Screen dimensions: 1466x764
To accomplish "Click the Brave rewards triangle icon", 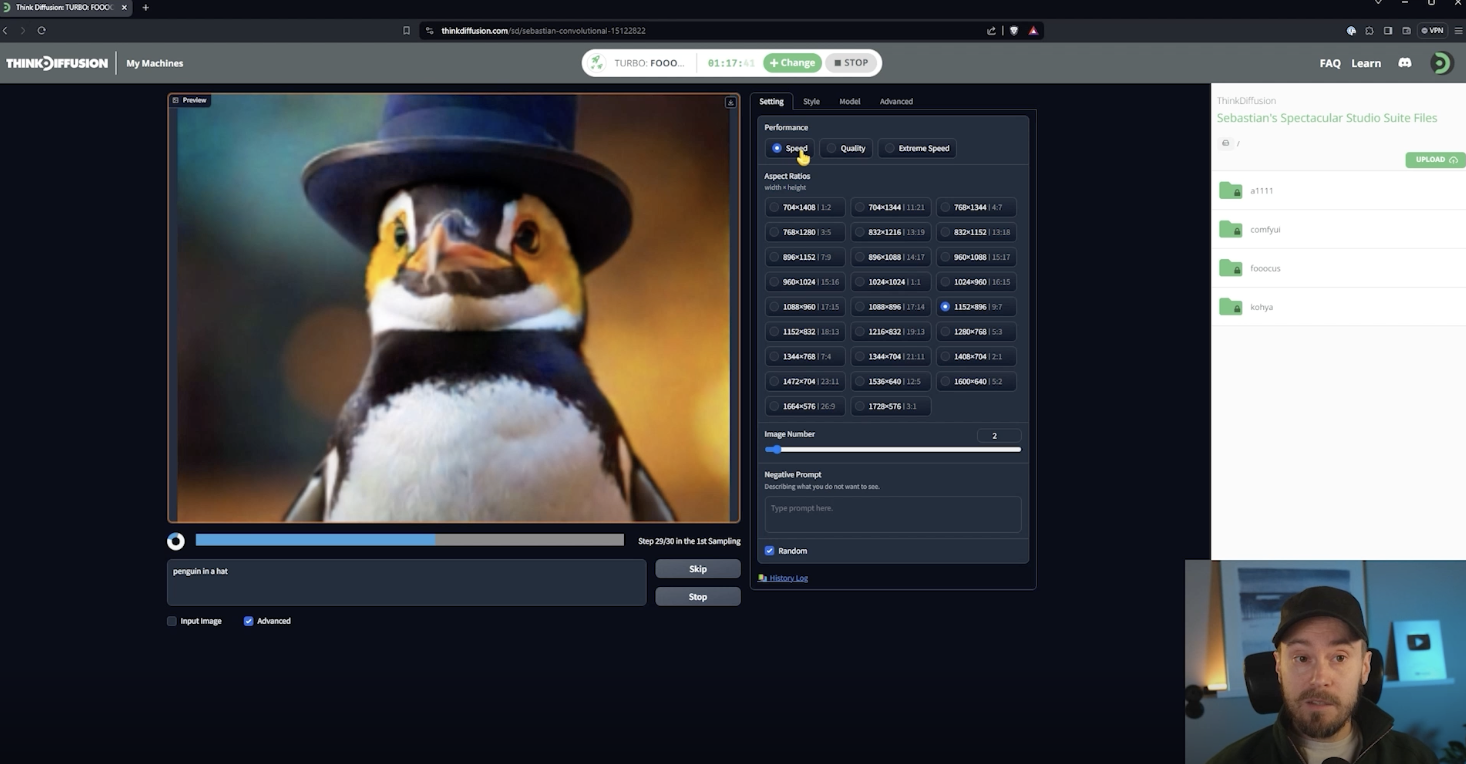I will tap(1033, 31).
